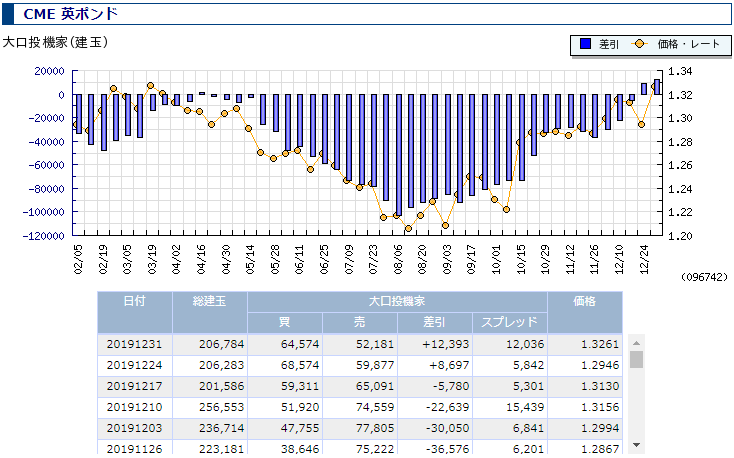Click the 買 column header
Screen dimensions: 734x458
[x=285, y=322]
